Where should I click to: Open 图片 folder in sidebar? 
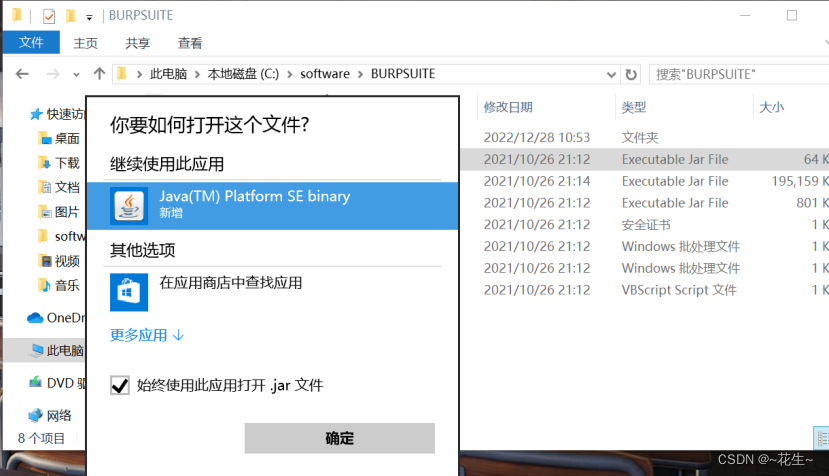[x=59, y=212]
